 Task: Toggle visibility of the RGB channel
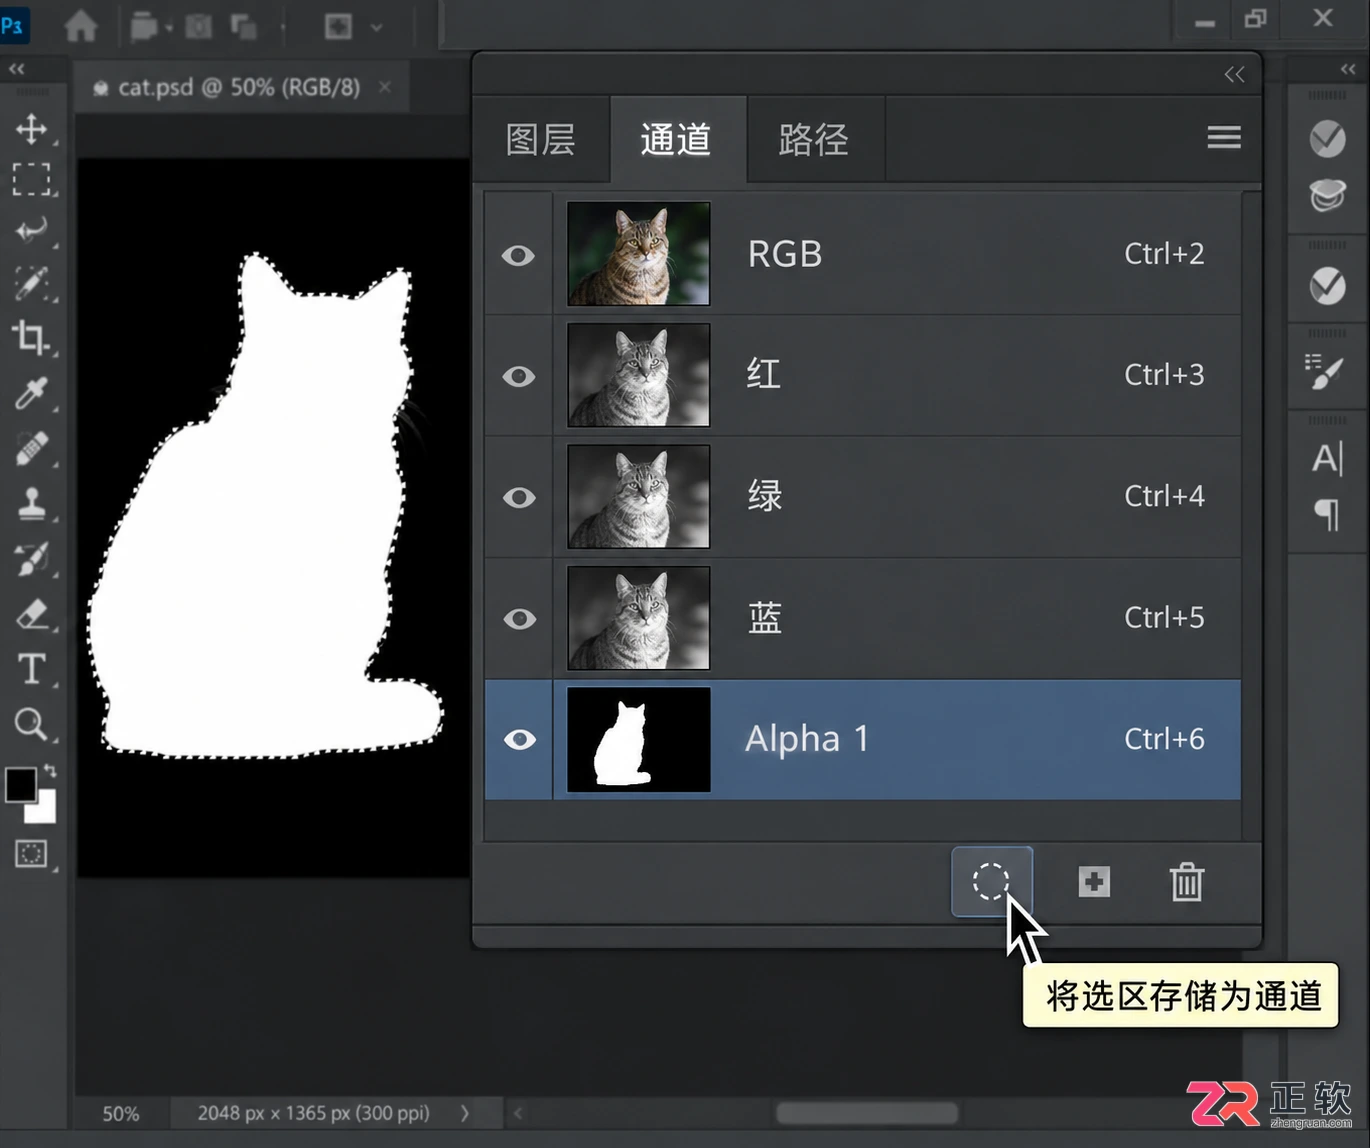pos(518,255)
